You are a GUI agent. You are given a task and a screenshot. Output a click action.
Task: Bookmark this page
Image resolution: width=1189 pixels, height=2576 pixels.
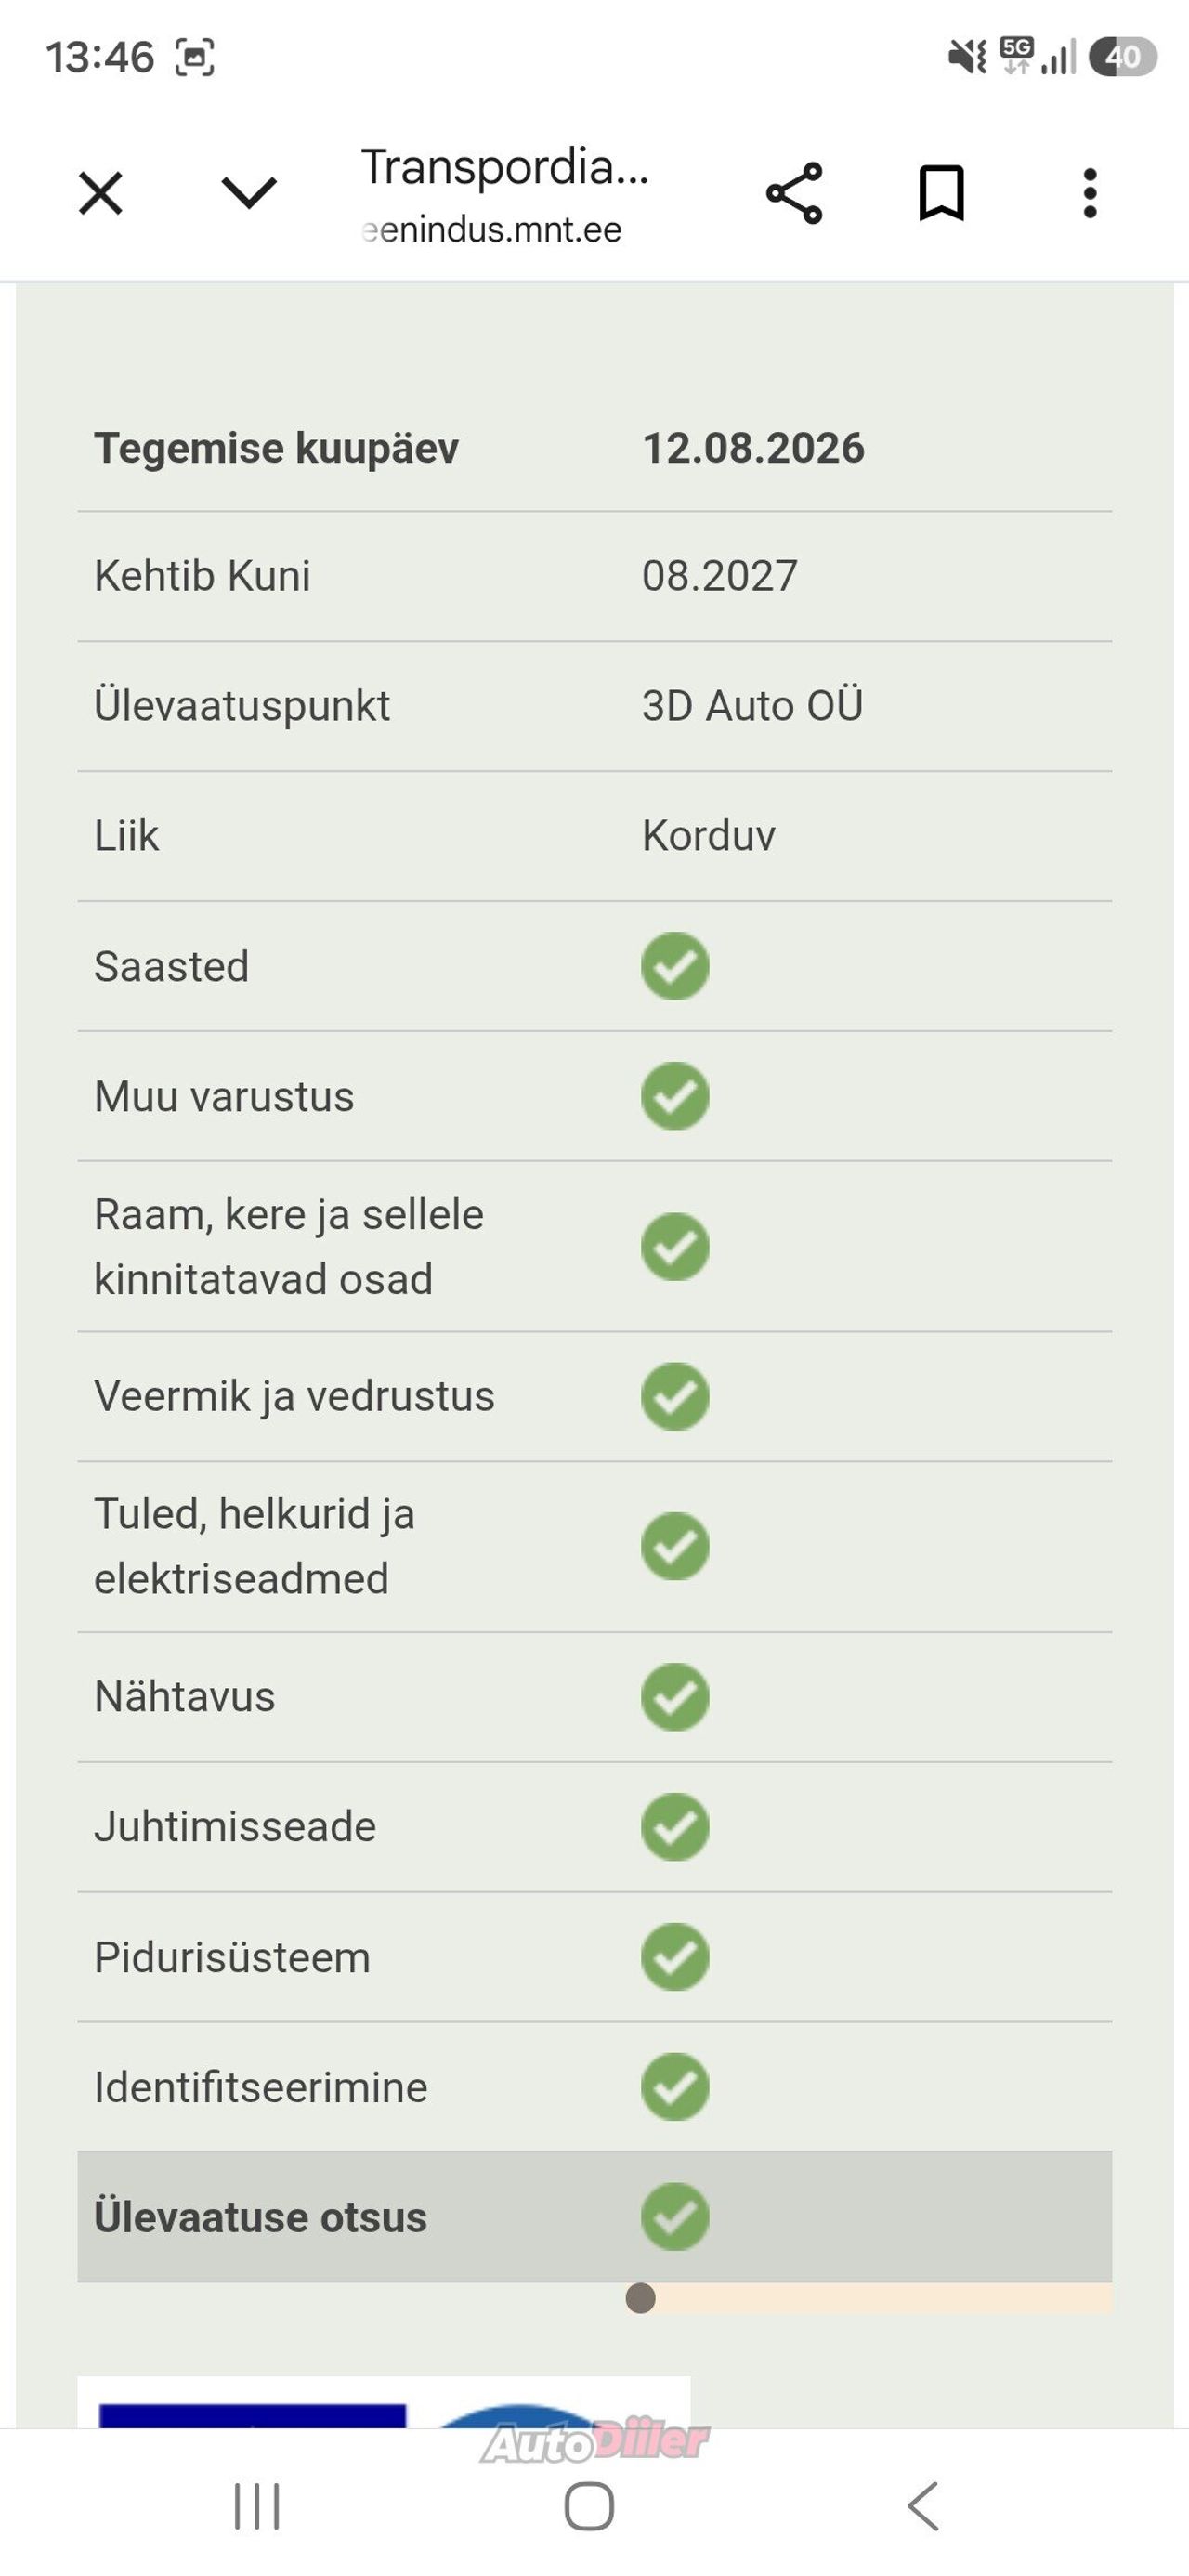(941, 193)
